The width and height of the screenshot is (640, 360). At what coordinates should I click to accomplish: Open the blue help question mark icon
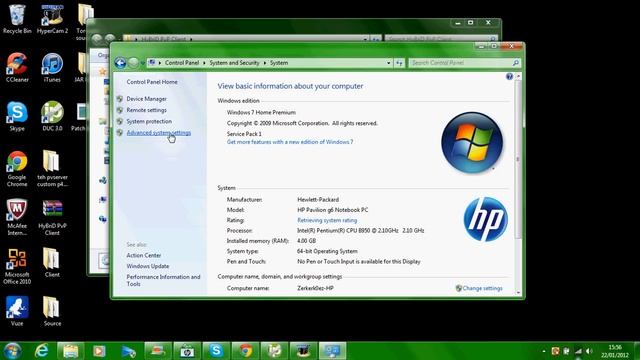pos(509,76)
